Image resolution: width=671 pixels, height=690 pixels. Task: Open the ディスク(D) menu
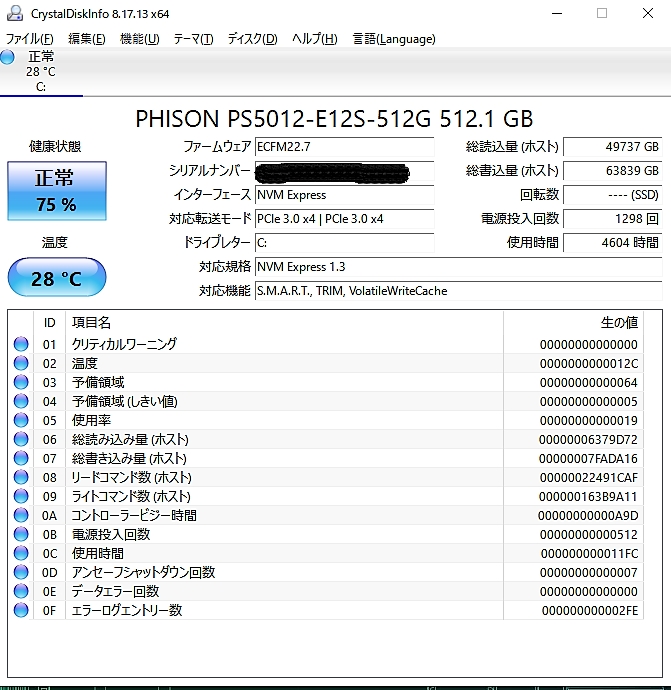tap(252, 39)
